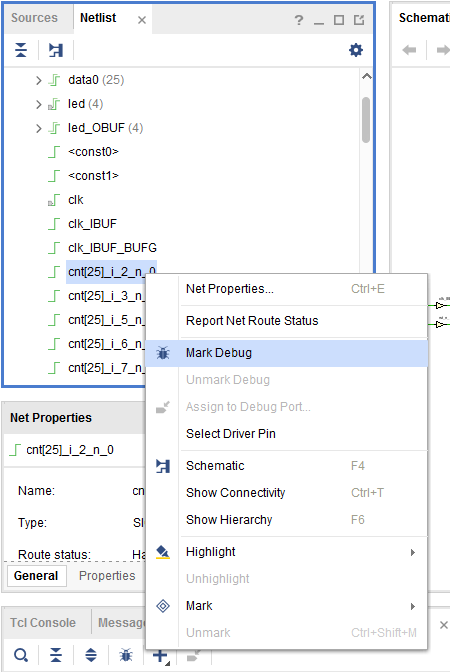Select the clk_IBUF_BUFG net
The image size is (450, 672).
click(x=112, y=248)
